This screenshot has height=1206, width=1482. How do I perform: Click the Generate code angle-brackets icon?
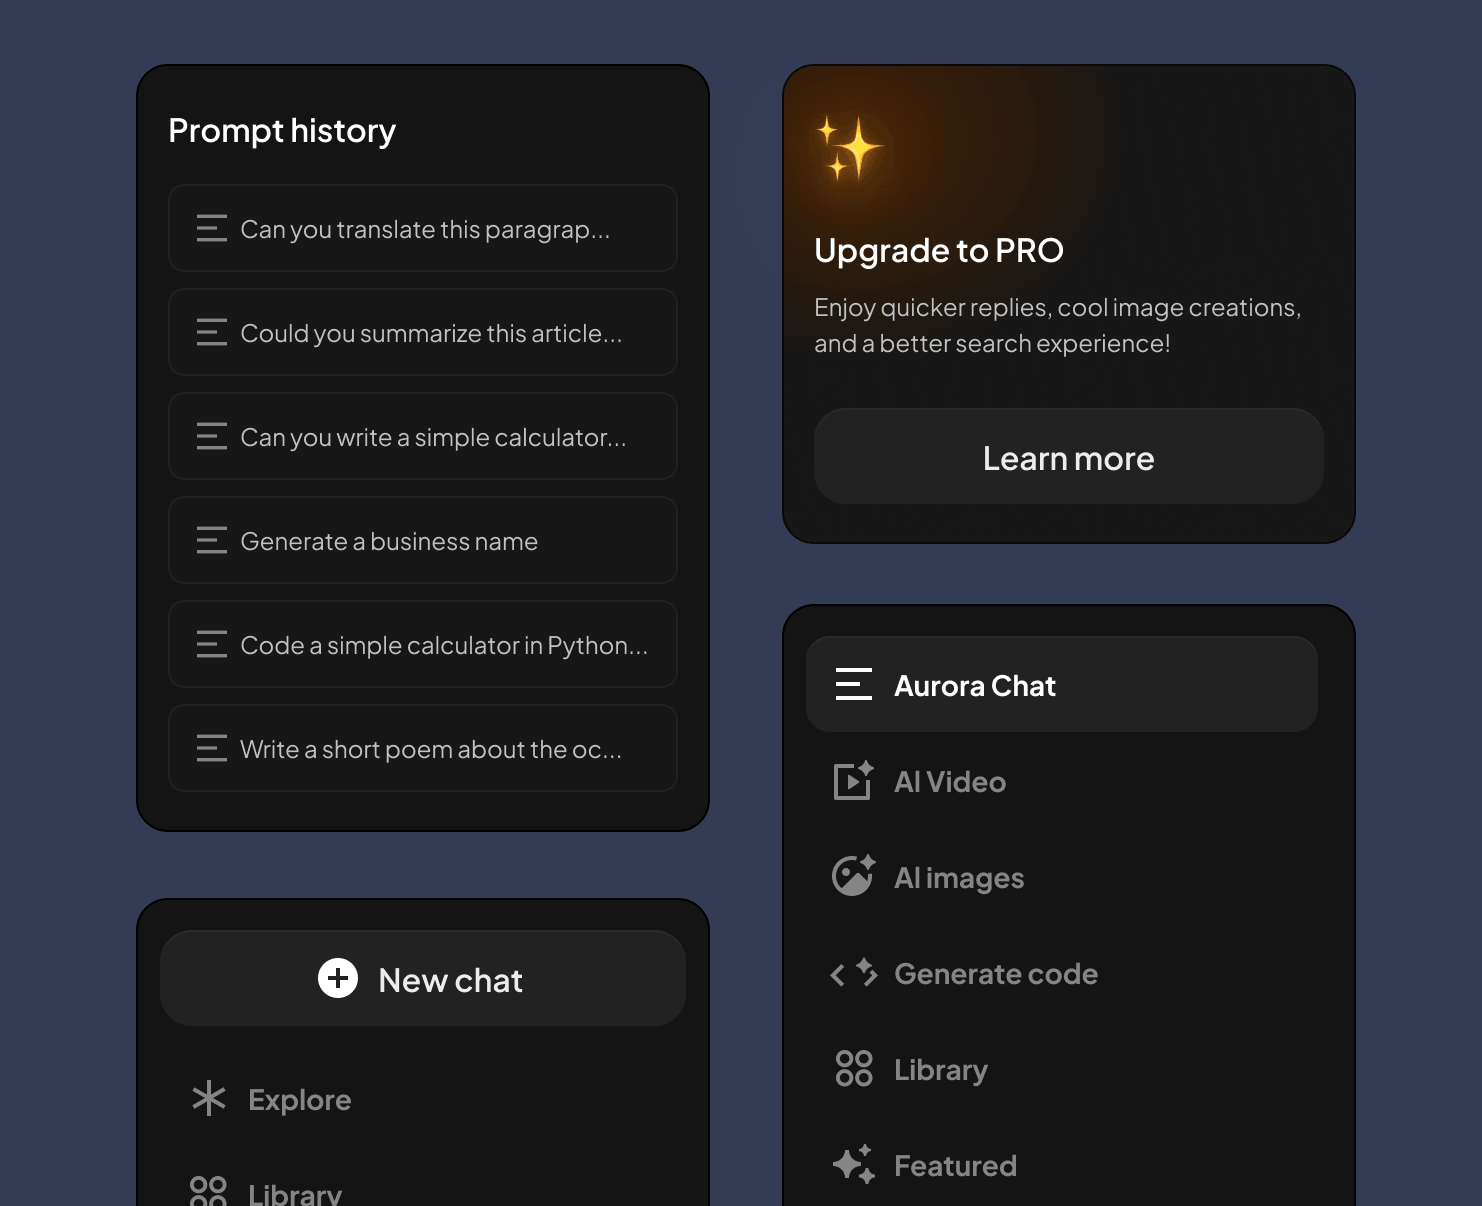[851, 973]
